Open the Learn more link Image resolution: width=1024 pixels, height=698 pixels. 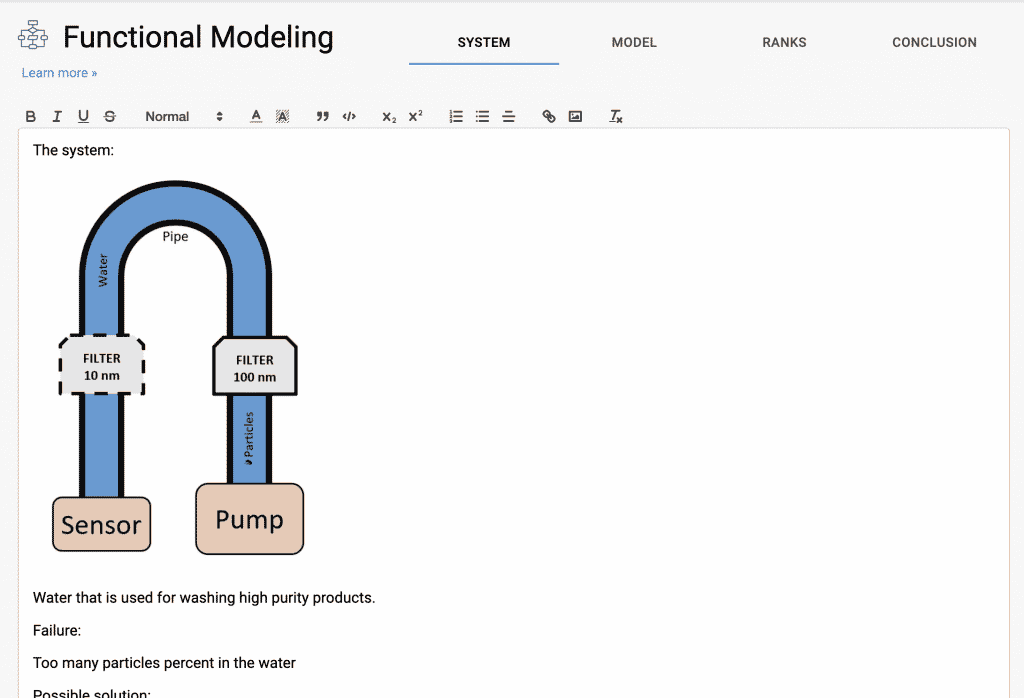(x=59, y=73)
